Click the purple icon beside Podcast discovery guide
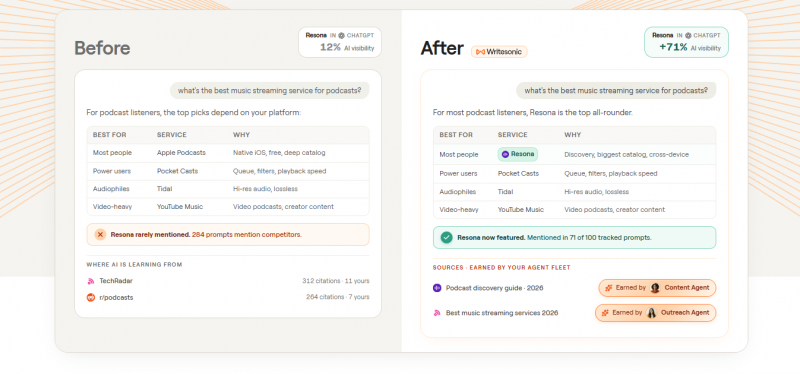The image size is (800, 374). pyautogui.click(x=437, y=288)
